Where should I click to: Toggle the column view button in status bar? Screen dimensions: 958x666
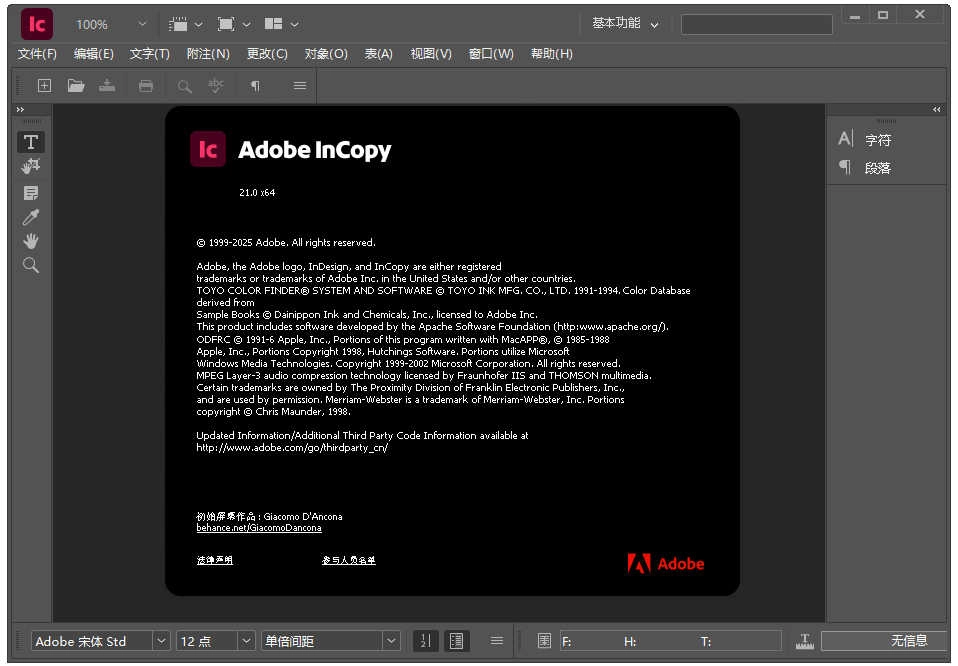click(x=456, y=641)
